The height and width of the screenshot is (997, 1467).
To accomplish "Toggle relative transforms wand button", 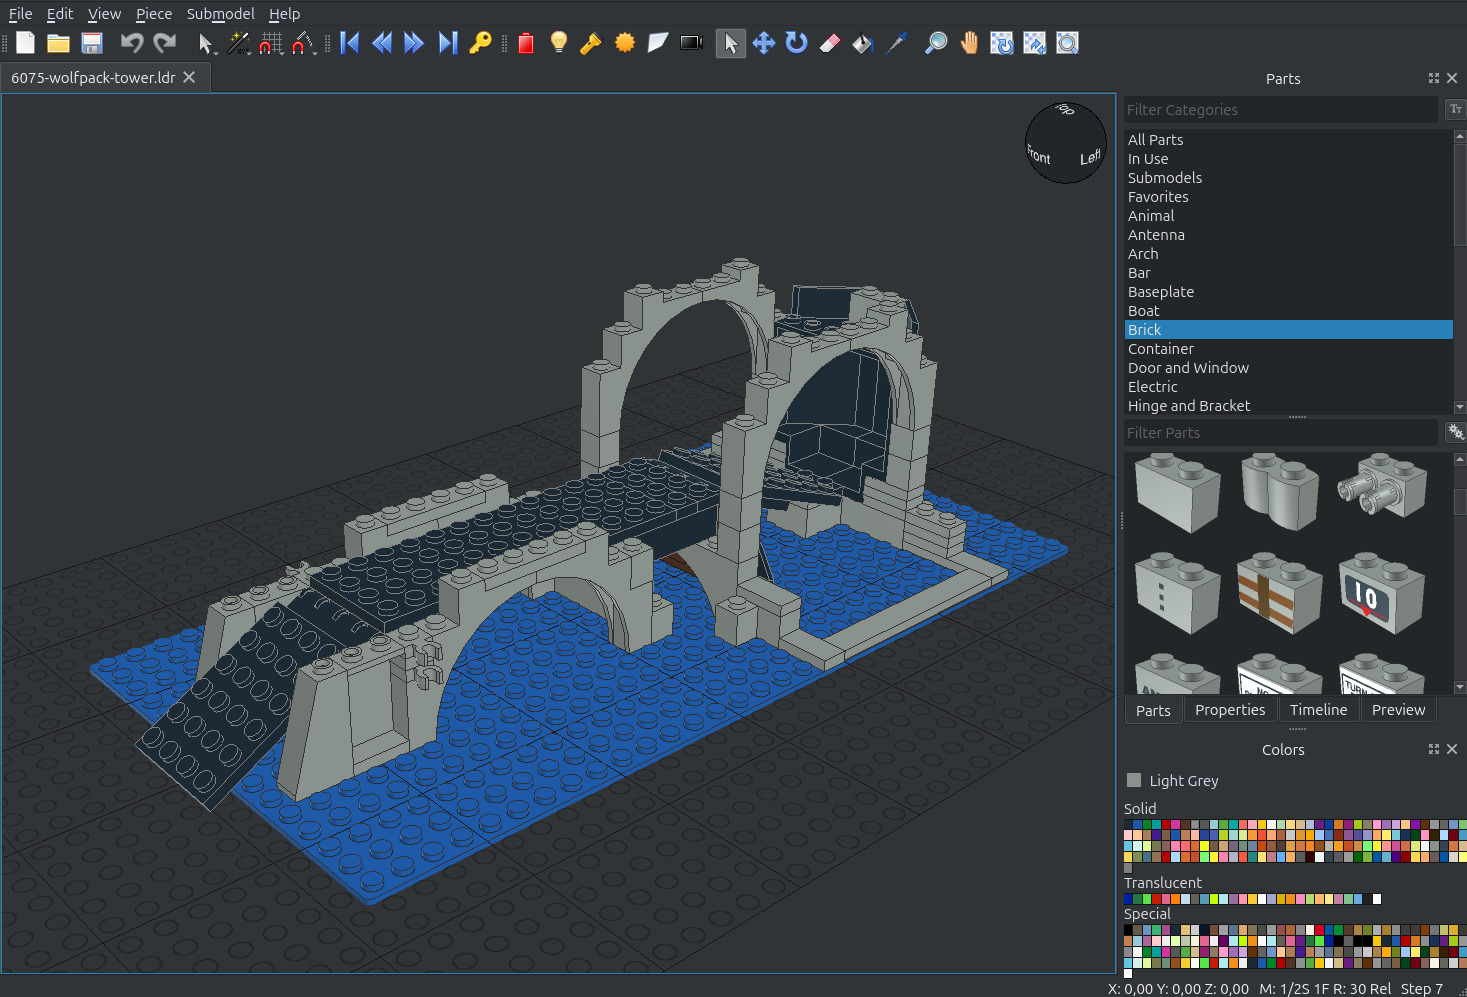I will (x=238, y=43).
